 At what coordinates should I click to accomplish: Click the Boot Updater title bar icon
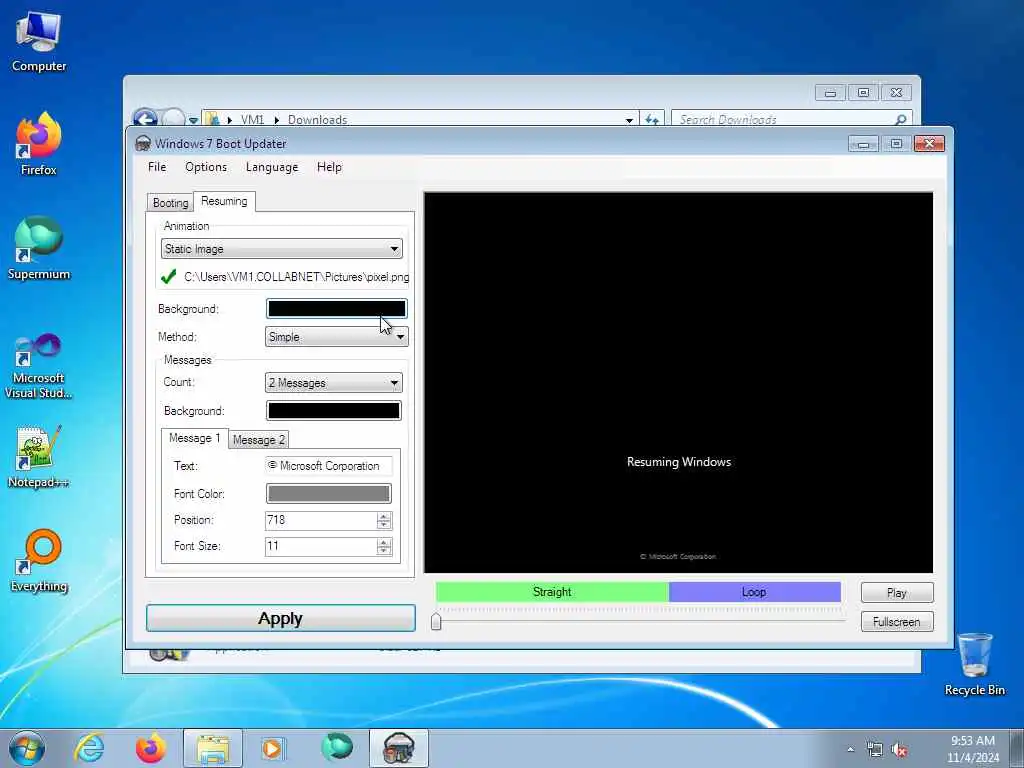pos(142,143)
